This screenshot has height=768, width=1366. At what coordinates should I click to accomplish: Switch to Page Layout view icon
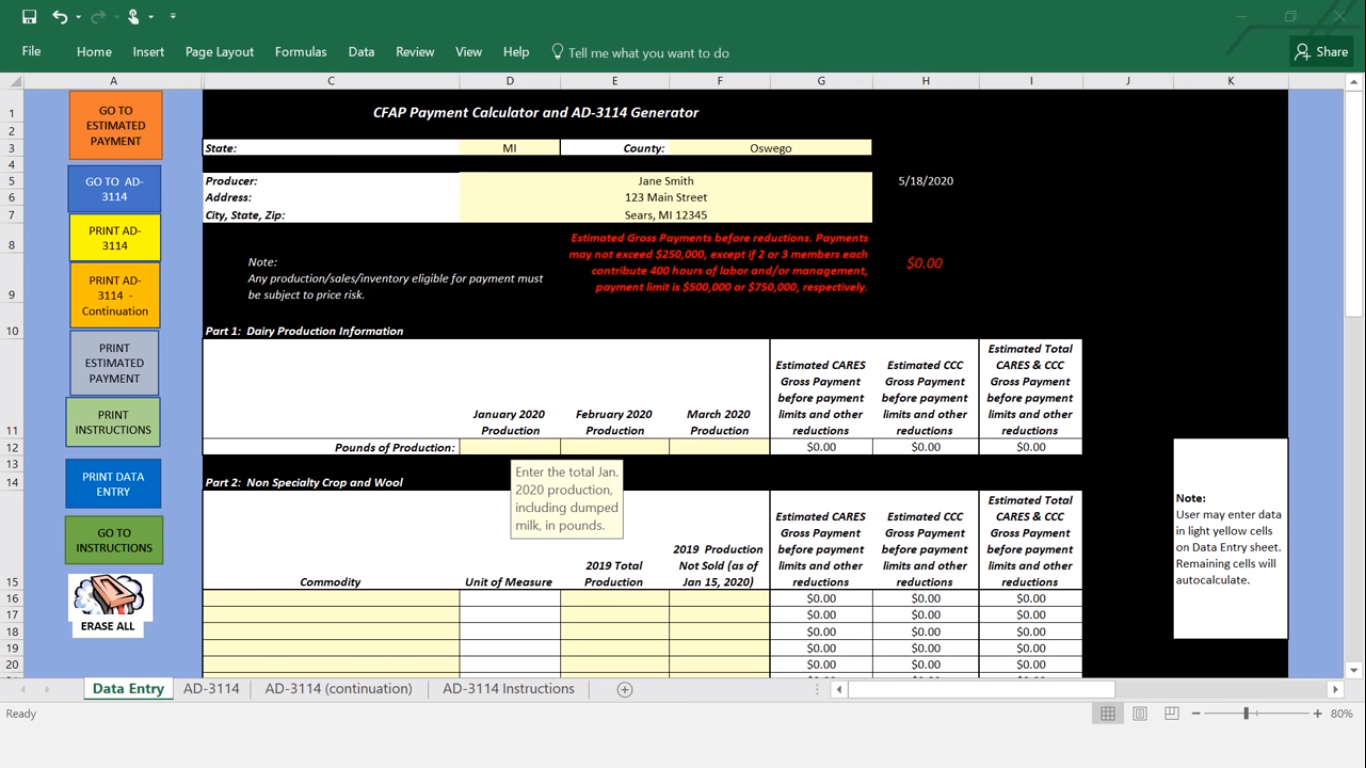coord(1140,713)
